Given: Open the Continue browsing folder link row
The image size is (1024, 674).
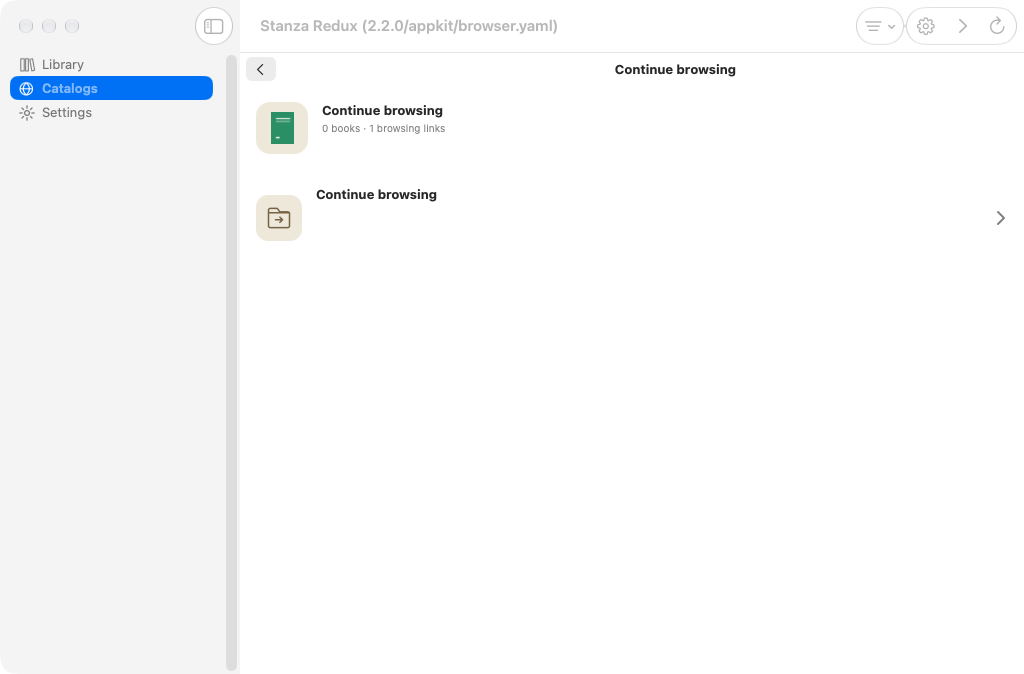Looking at the screenshot, I should 631,217.
